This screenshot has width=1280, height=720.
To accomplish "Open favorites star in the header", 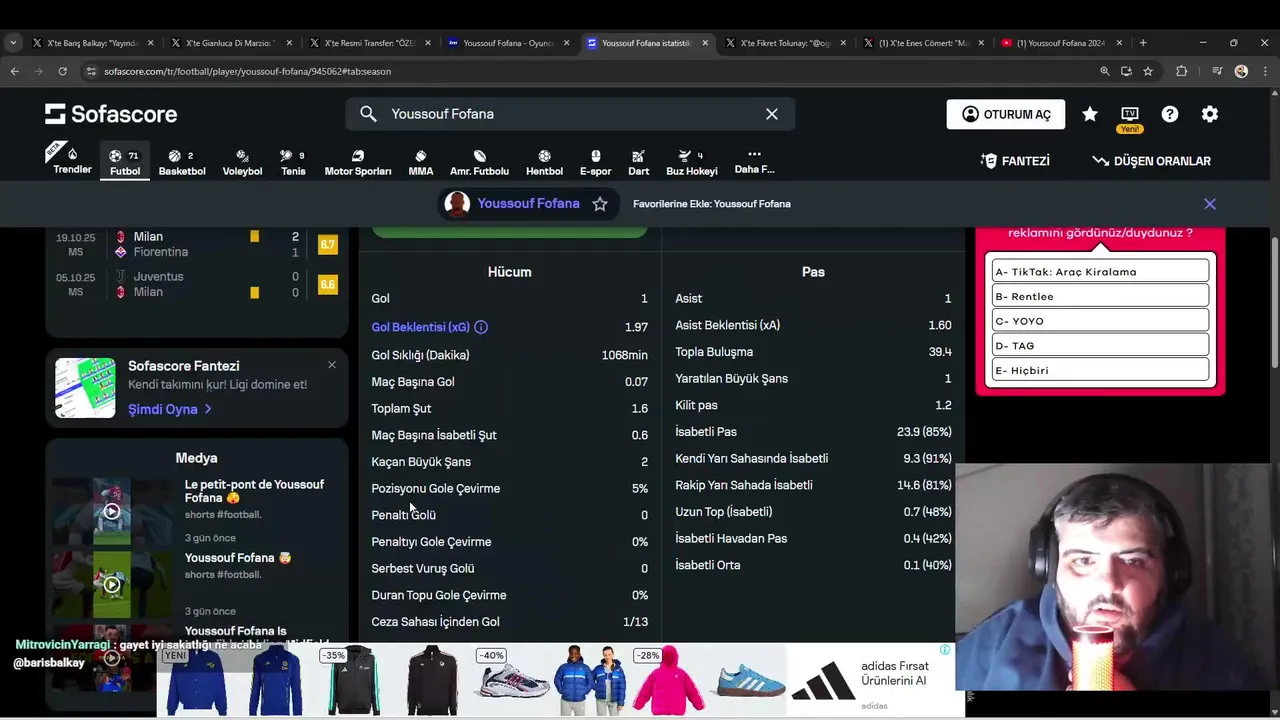I will 1090,114.
